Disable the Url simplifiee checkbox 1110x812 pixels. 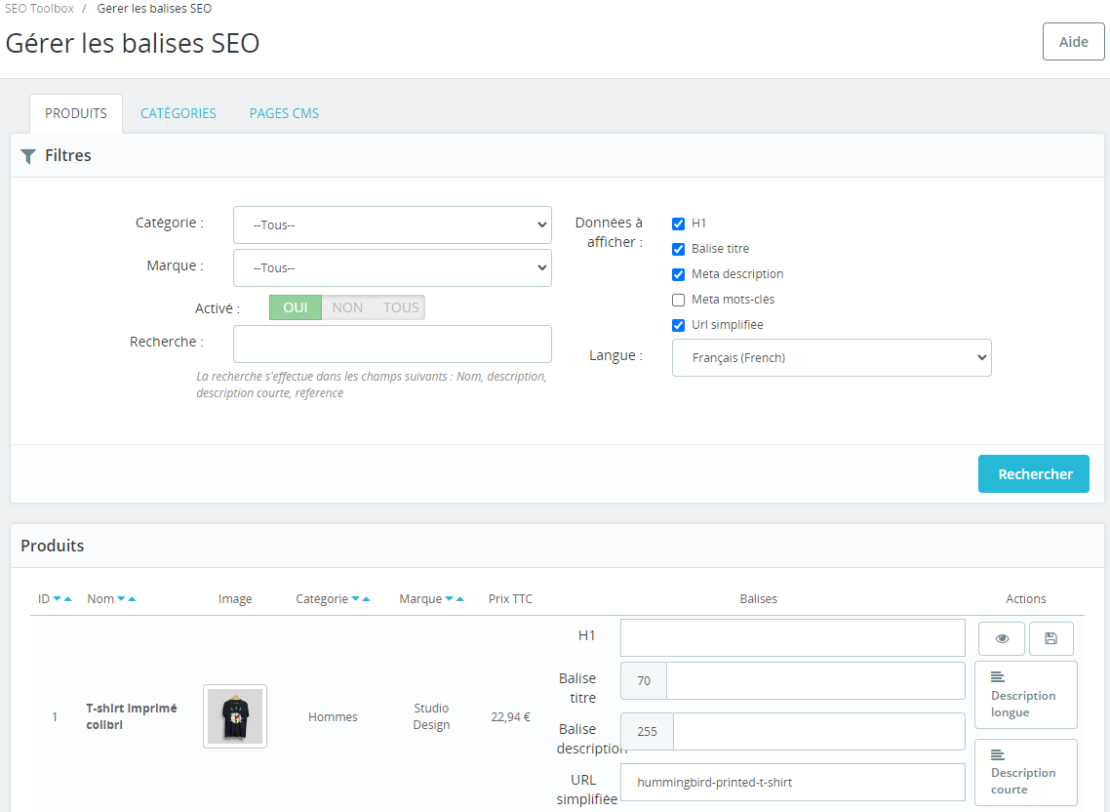pos(678,324)
